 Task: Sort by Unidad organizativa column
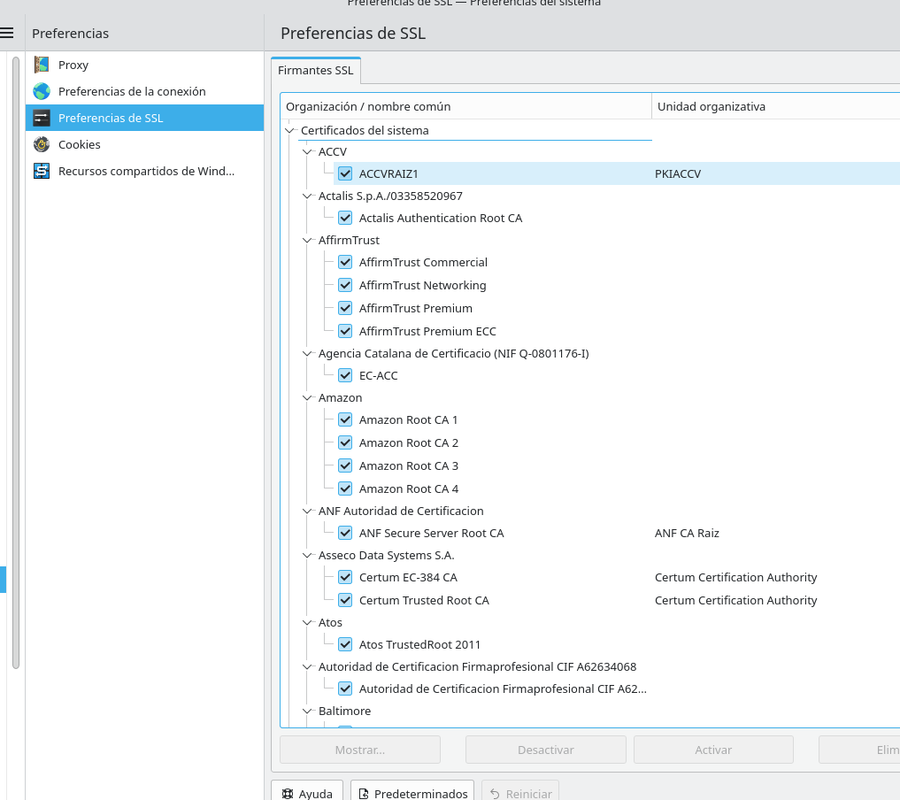(776, 106)
